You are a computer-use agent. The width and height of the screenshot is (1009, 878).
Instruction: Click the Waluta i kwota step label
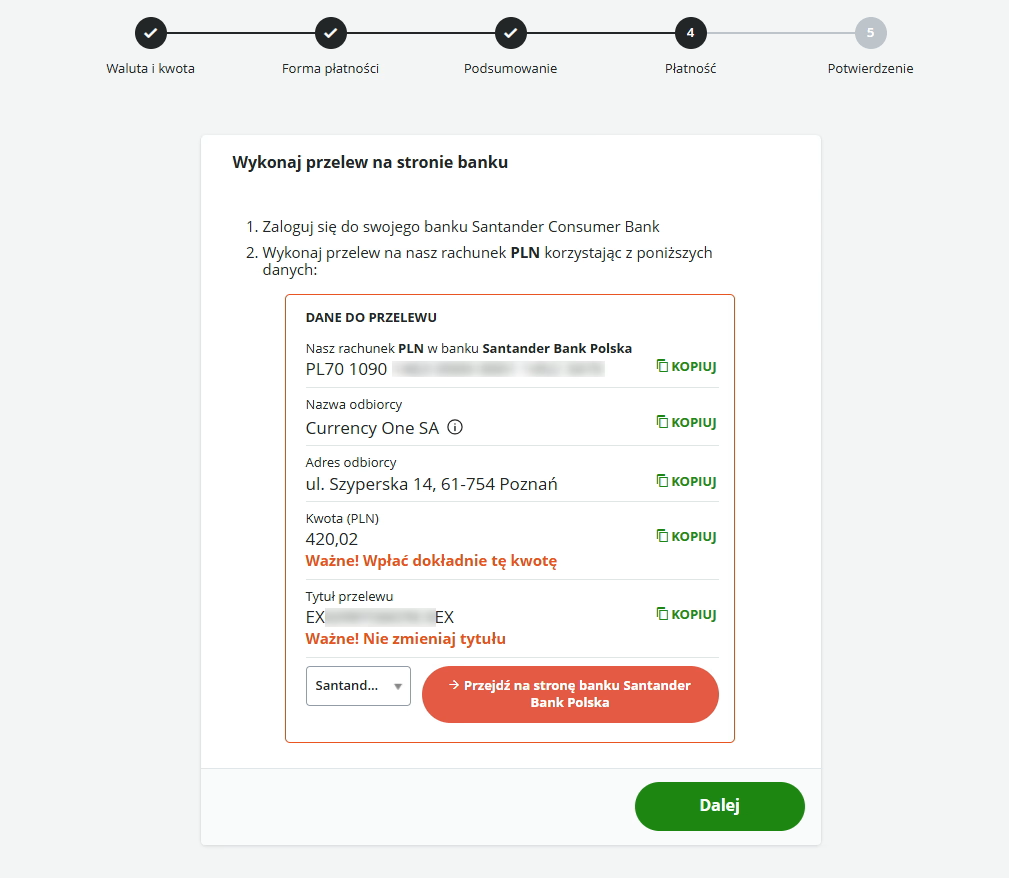(150, 69)
